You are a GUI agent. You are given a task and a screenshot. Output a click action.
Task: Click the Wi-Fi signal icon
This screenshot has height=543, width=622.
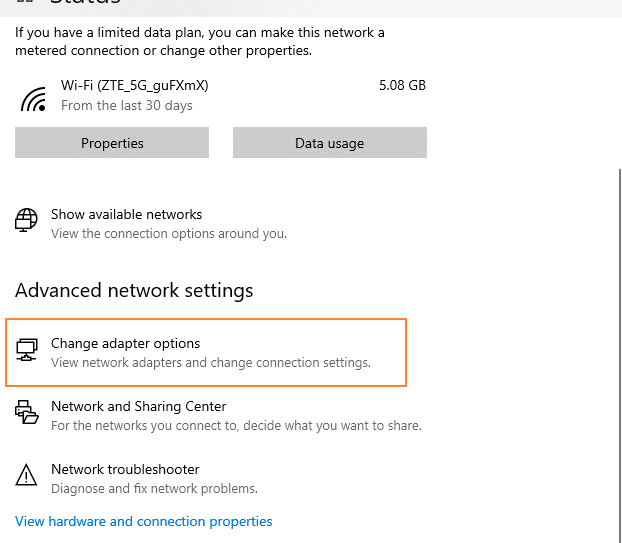point(33,99)
